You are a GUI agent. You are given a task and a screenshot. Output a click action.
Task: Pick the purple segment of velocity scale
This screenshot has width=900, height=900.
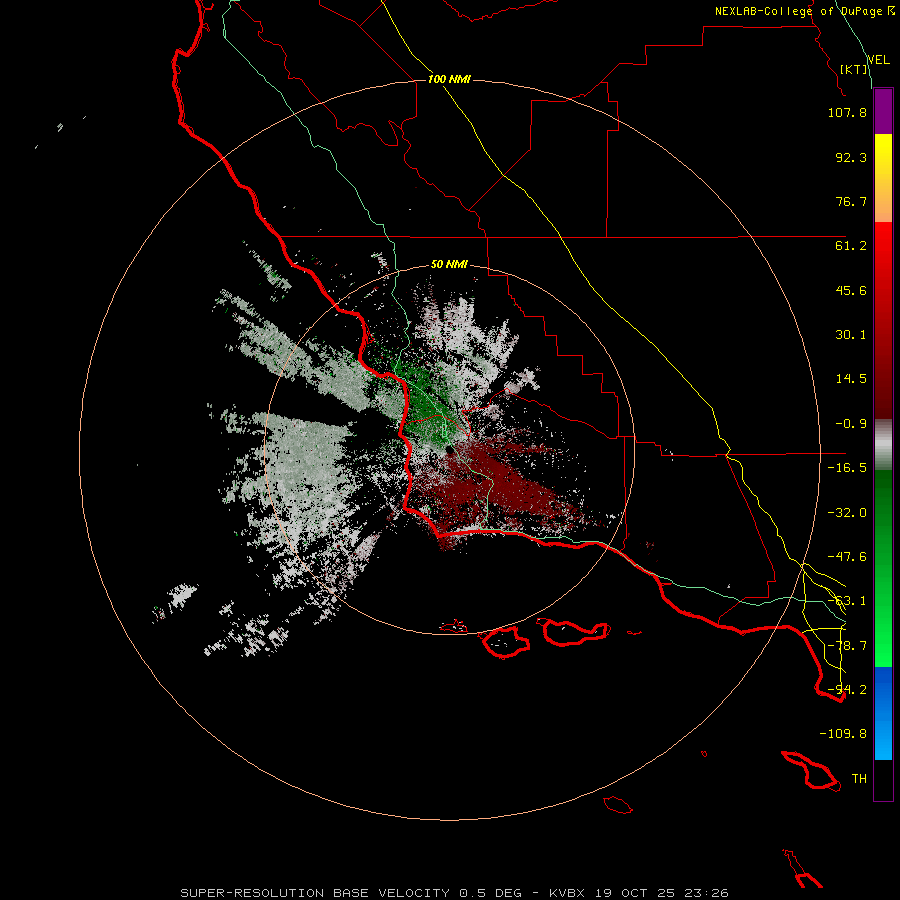[883, 111]
